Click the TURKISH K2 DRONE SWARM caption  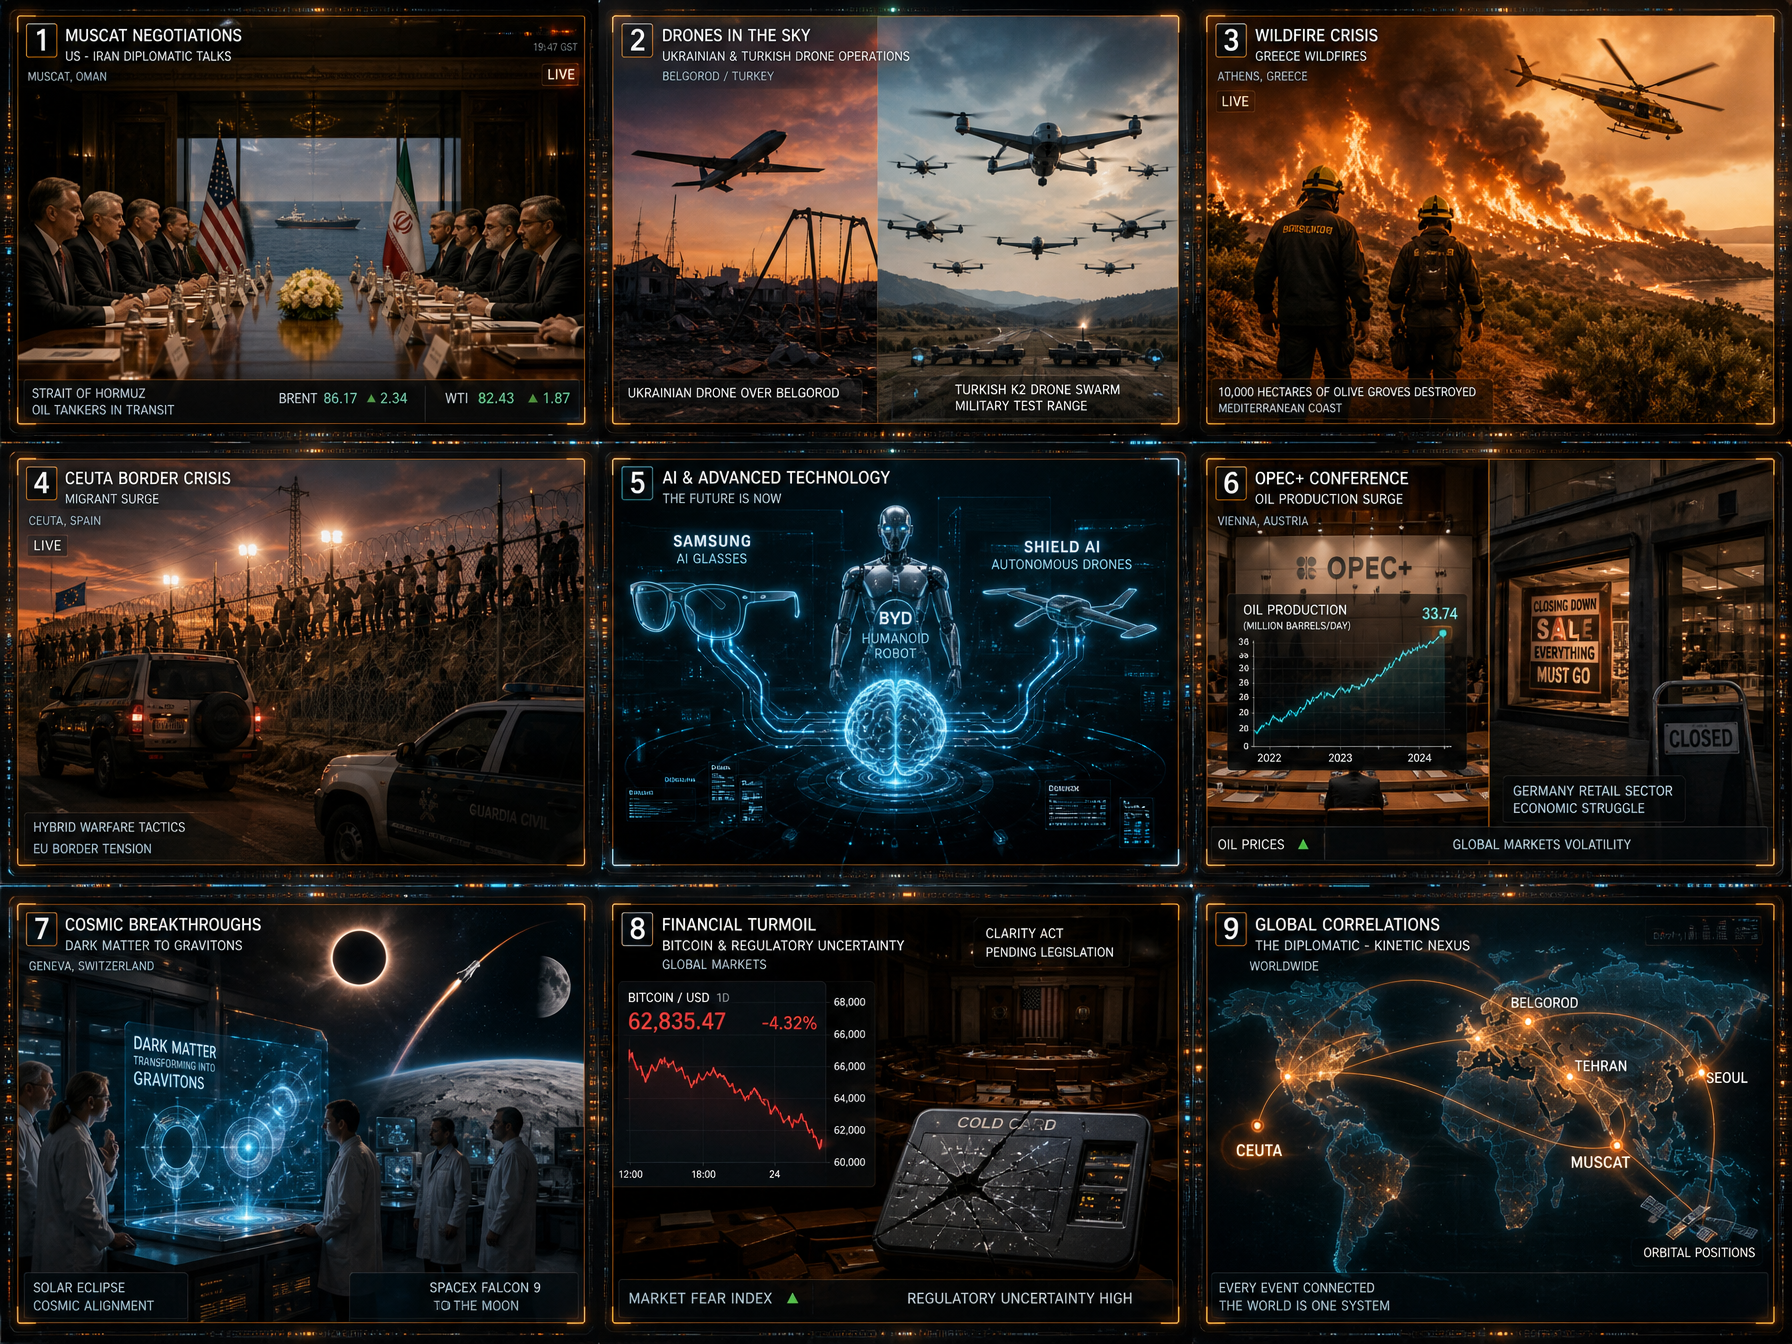click(x=1037, y=397)
